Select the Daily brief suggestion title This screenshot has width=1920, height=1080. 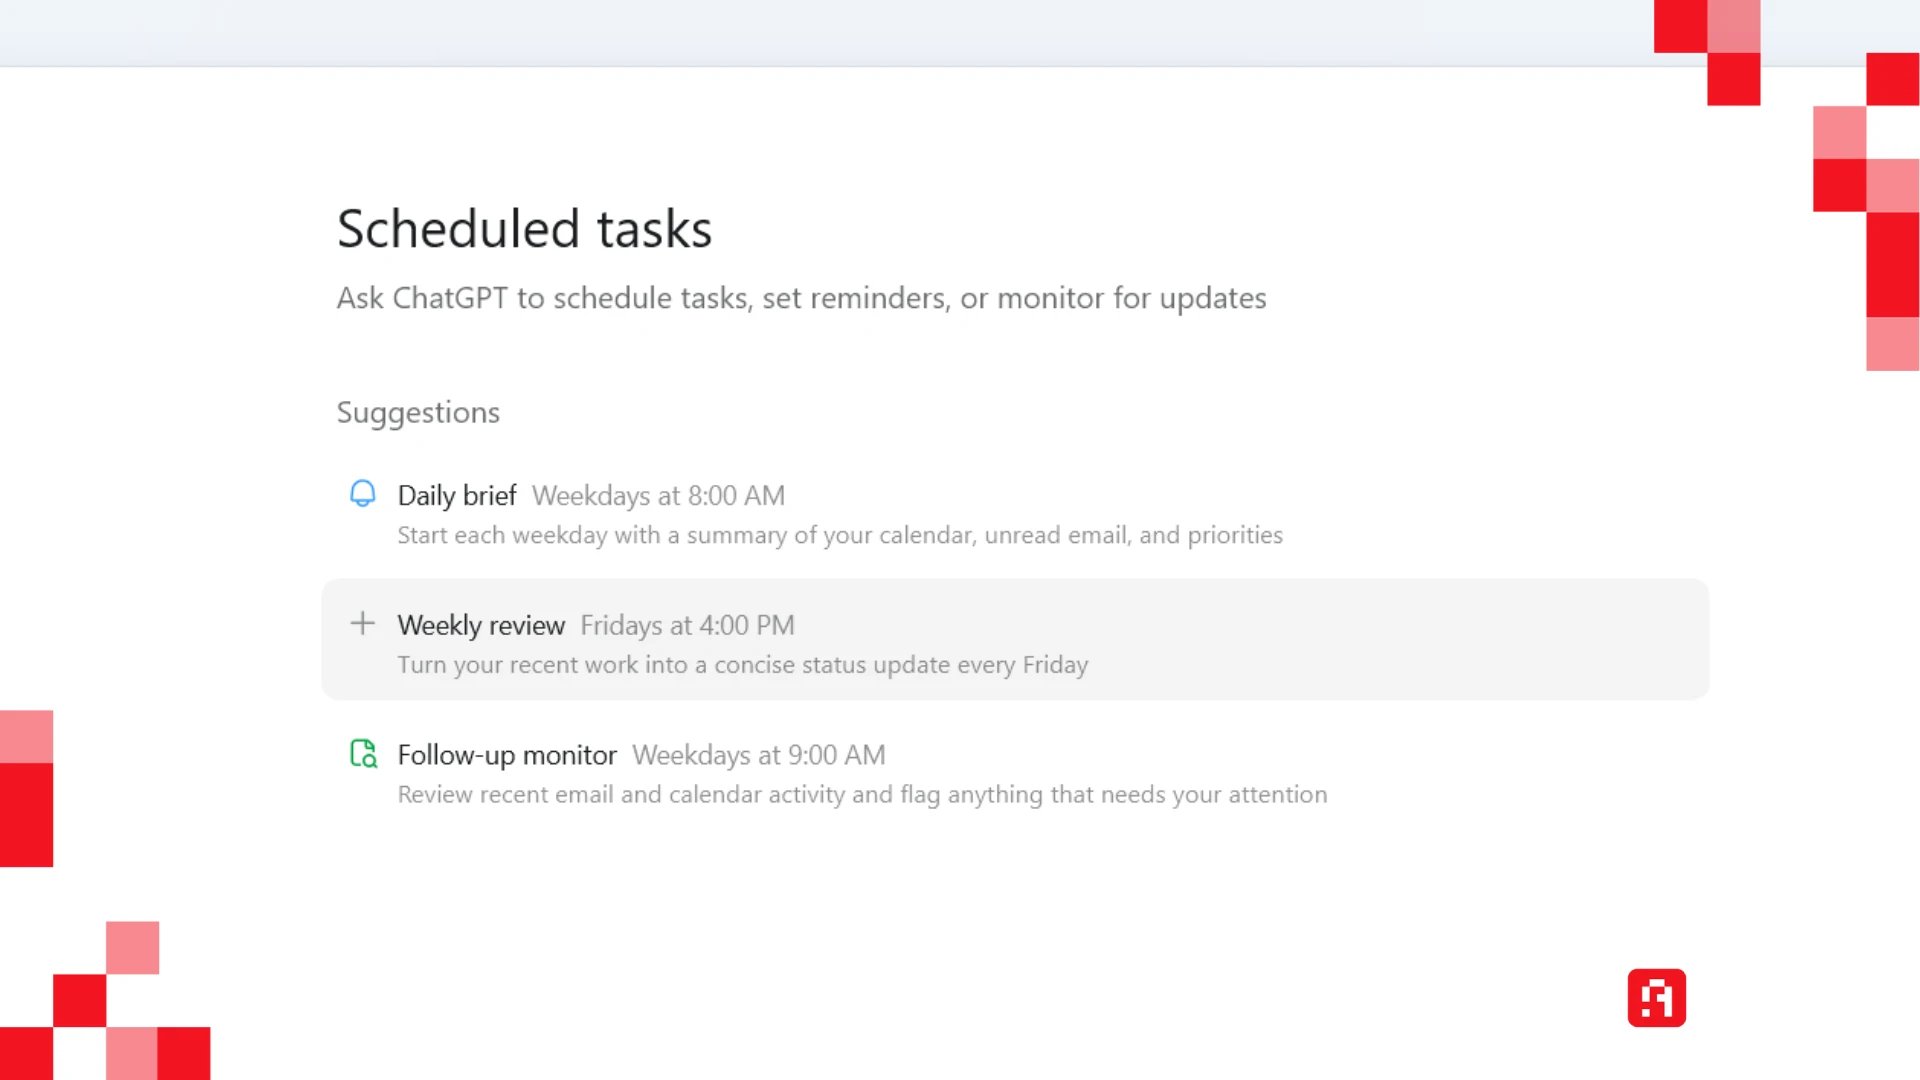coord(457,495)
